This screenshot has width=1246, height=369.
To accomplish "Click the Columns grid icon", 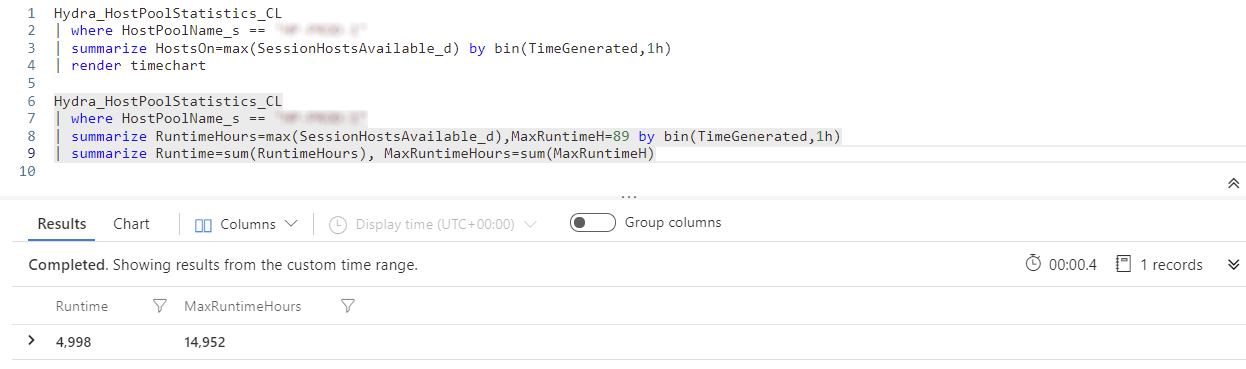I will (x=202, y=225).
